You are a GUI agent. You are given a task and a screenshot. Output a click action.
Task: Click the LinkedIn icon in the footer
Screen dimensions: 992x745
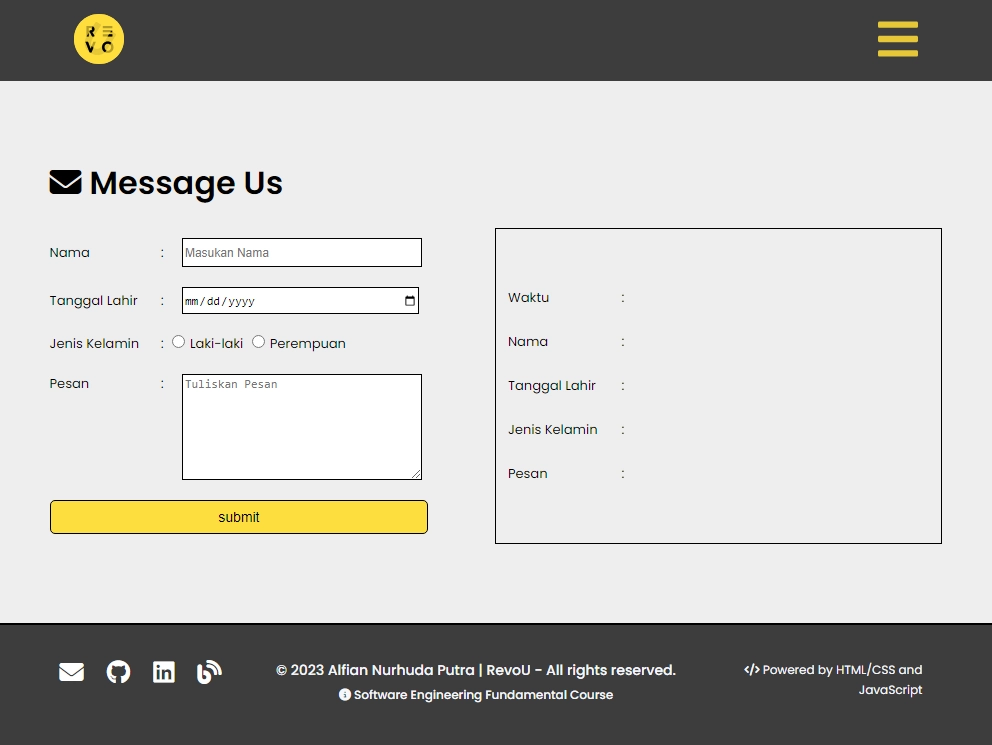(164, 672)
